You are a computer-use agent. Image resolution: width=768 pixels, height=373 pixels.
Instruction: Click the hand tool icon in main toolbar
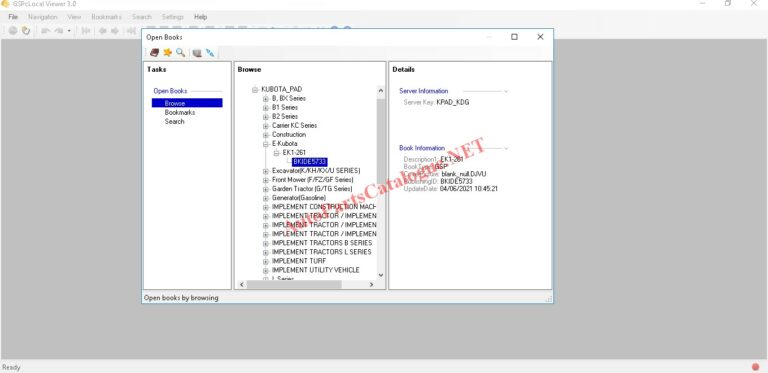tap(25, 30)
